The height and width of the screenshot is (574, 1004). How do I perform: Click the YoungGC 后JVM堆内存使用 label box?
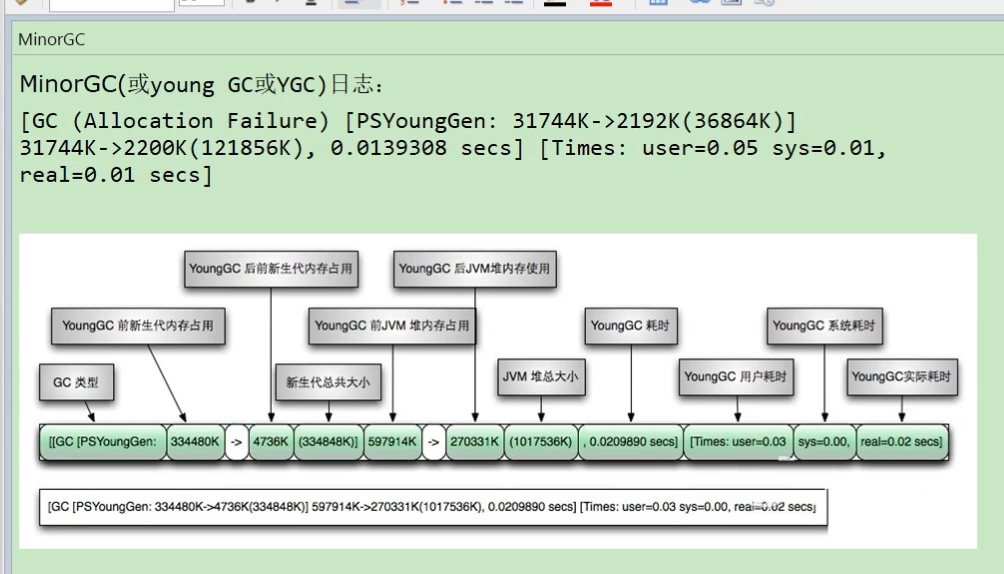click(x=474, y=269)
